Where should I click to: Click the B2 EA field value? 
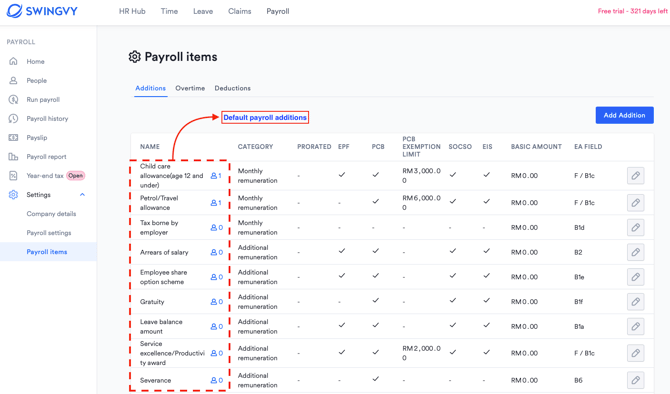tap(578, 252)
